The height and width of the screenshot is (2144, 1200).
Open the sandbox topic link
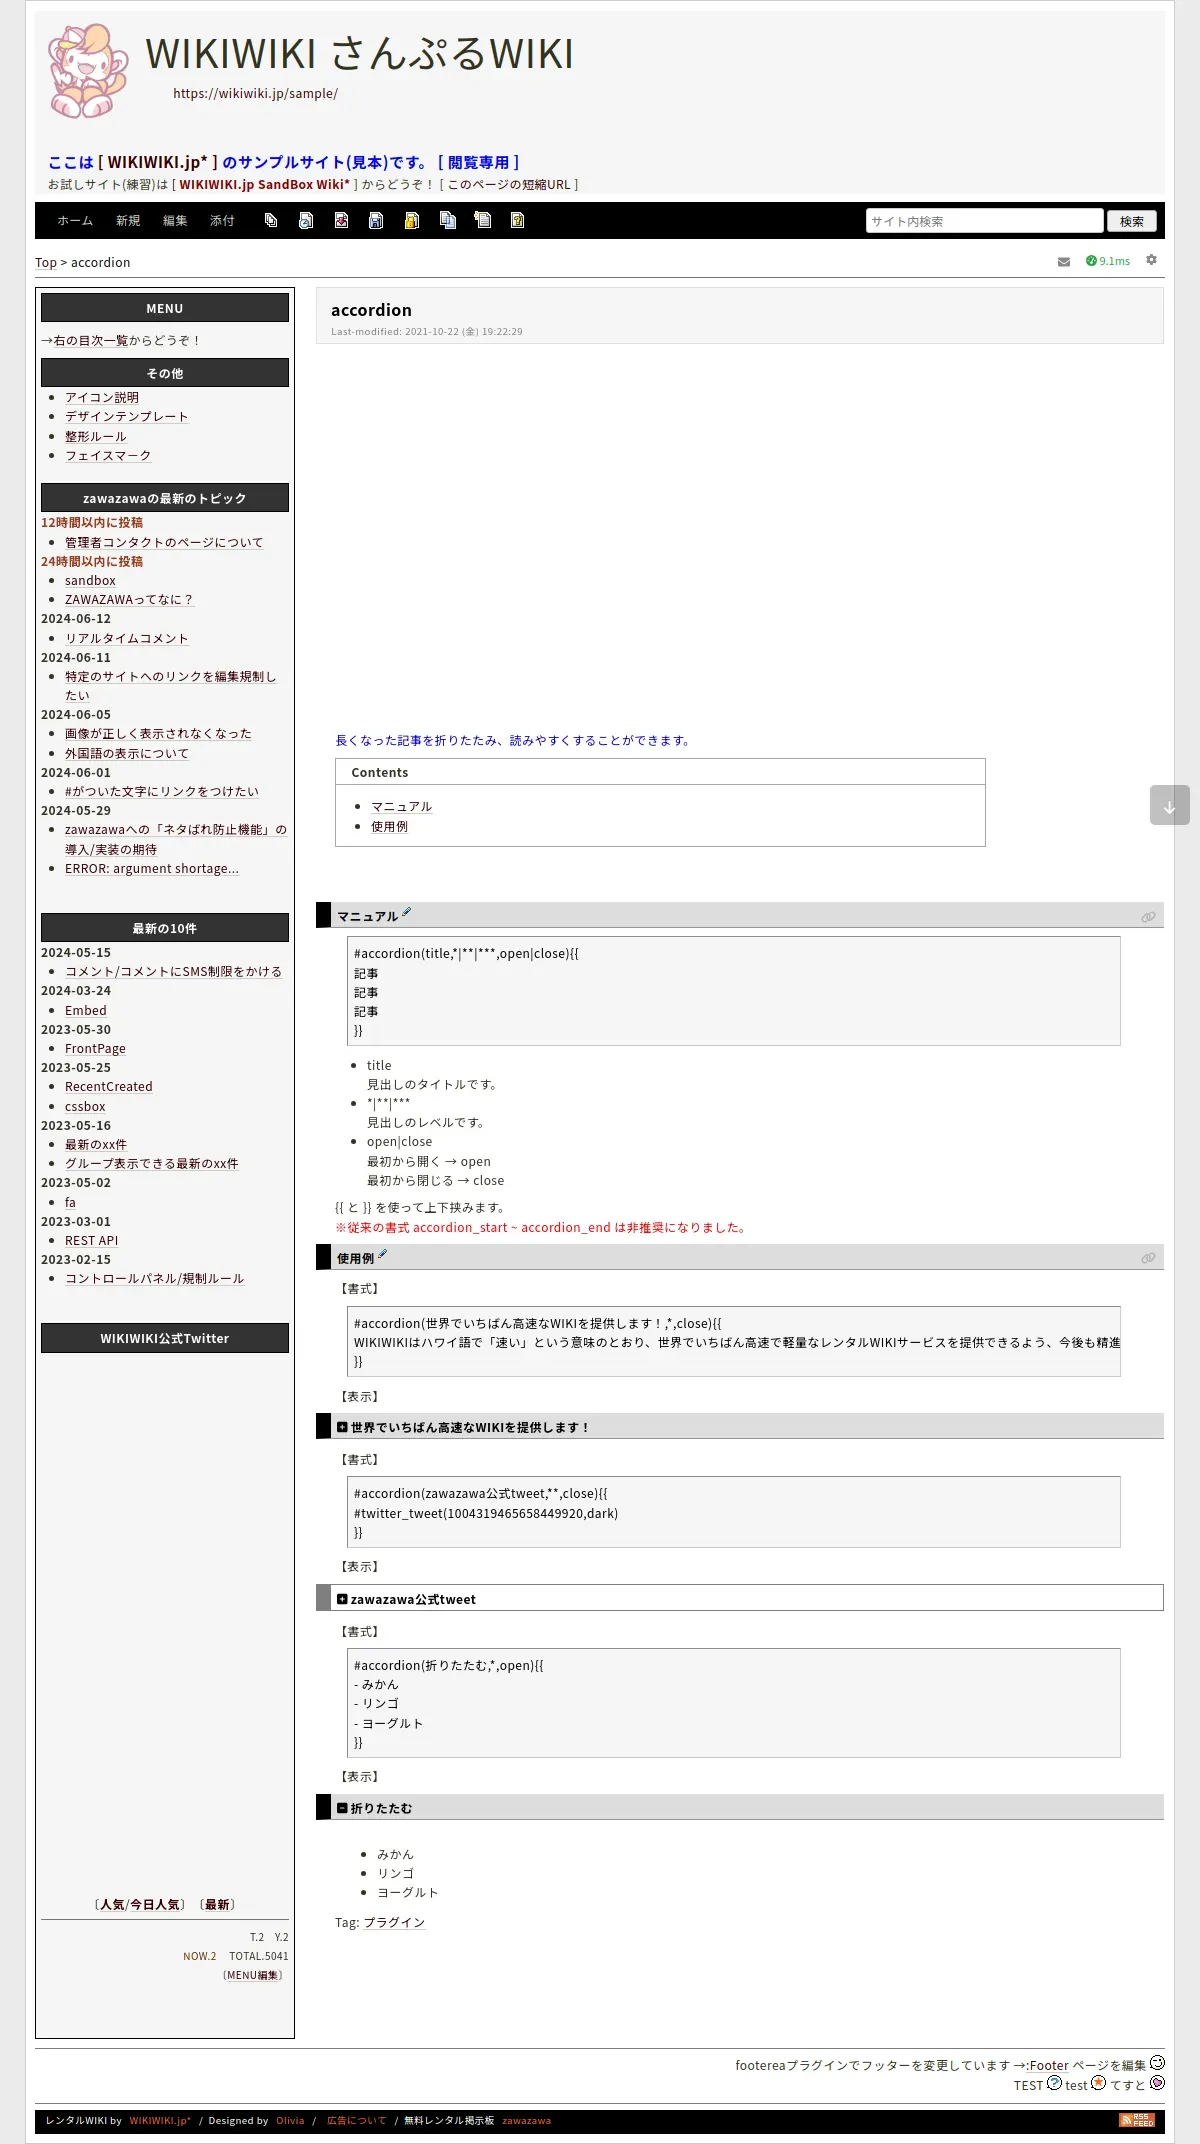click(x=90, y=581)
